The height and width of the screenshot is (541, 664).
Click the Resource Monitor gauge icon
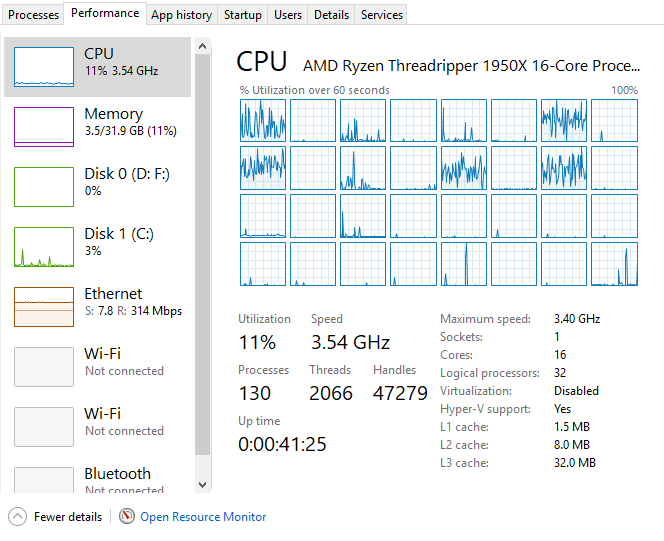pos(126,517)
